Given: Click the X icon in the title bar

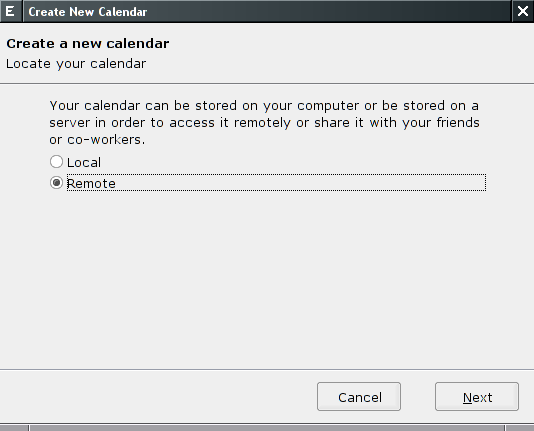Looking at the screenshot, I should pos(523,11).
